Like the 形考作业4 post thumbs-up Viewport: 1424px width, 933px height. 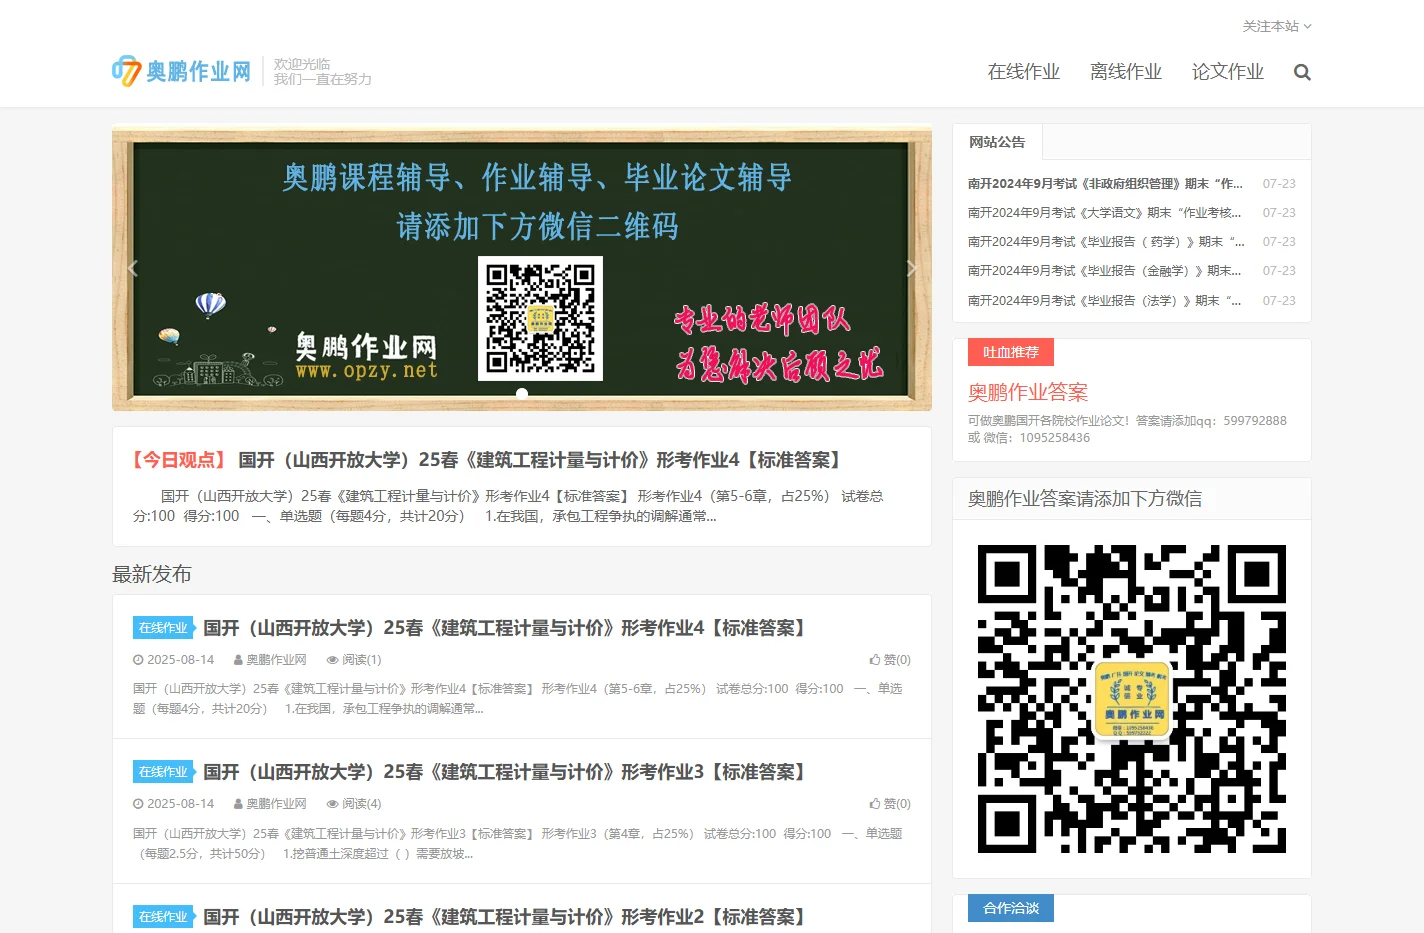889,660
